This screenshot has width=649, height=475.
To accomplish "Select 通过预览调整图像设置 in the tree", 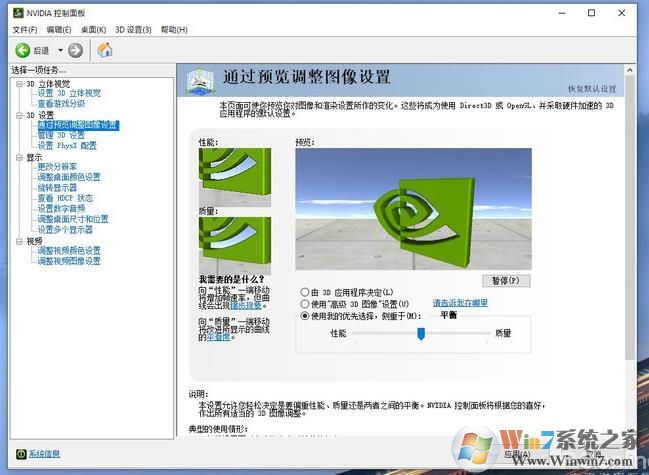I will (x=79, y=125).
